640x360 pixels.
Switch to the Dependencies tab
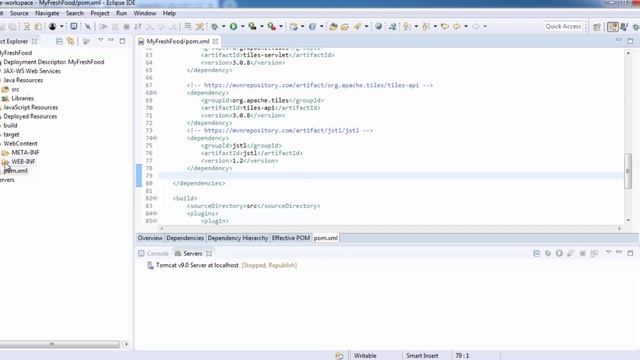[x=185, y=238]
